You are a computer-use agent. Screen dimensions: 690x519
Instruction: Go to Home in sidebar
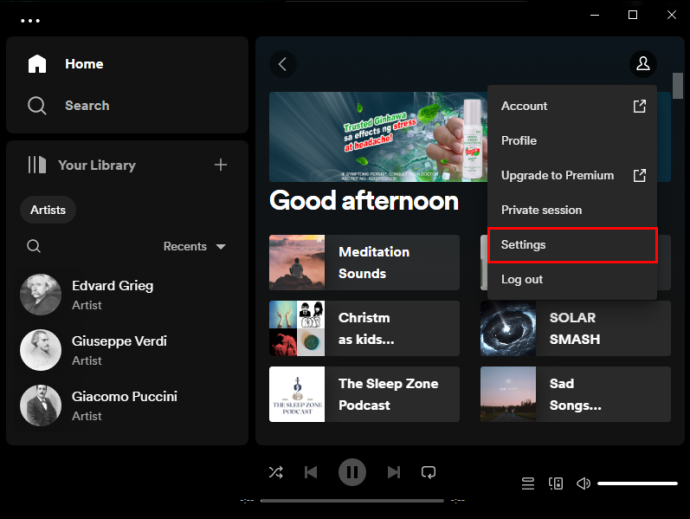coord(66,64)
